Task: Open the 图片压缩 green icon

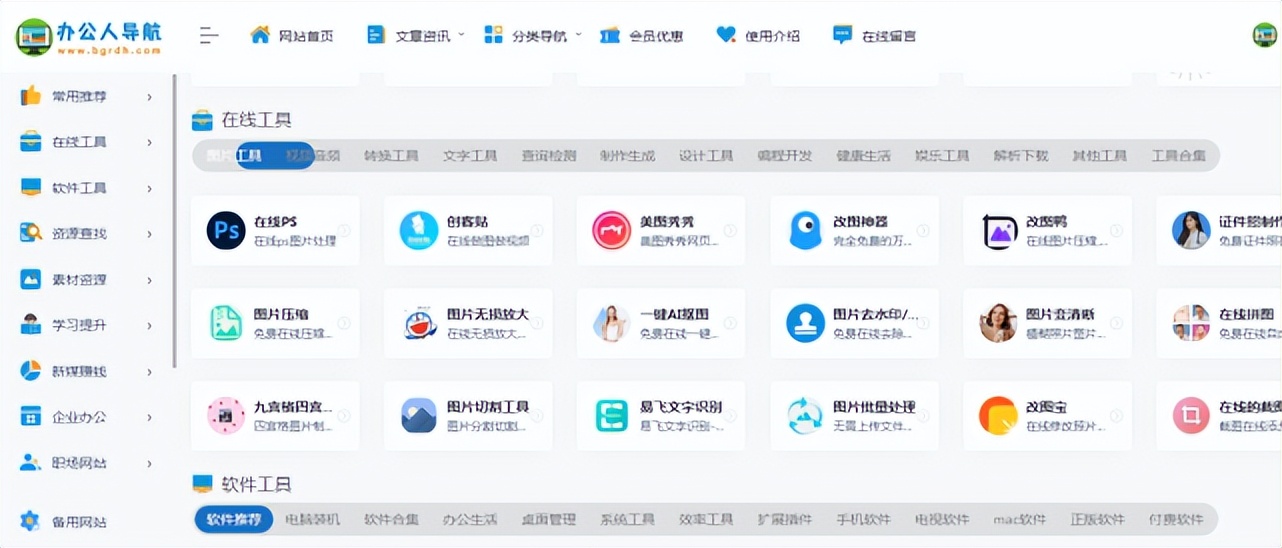Action: point(226,323)
